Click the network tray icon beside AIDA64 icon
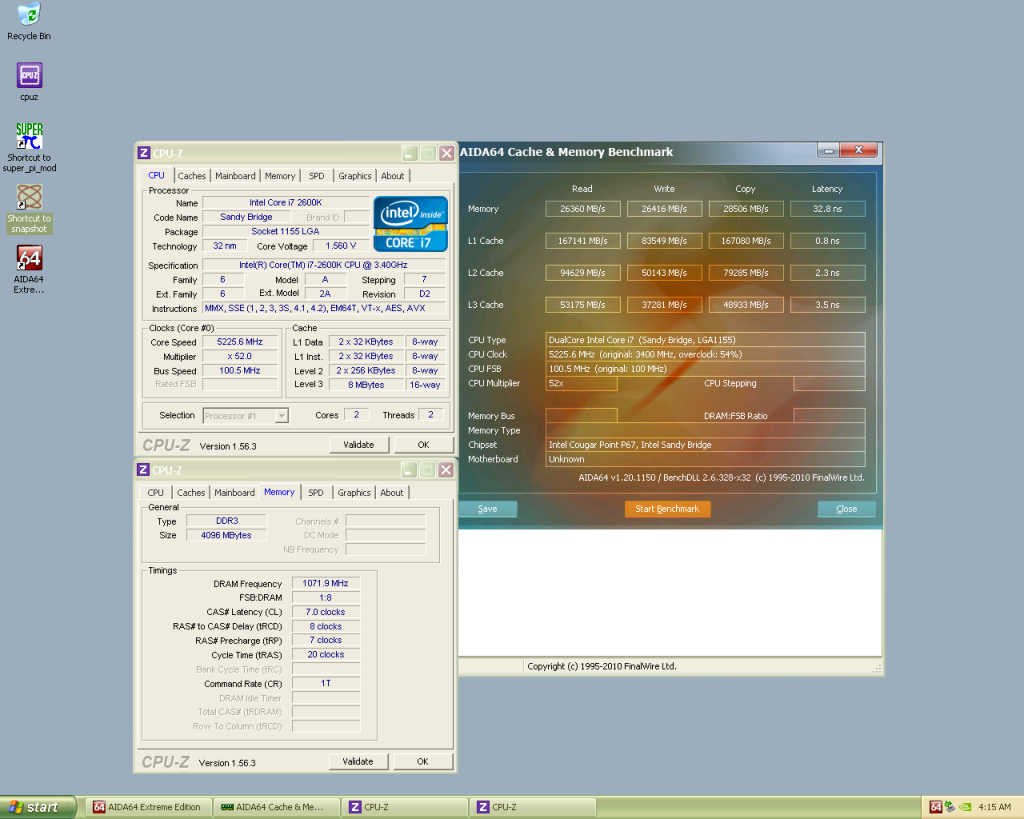The width and height of the screenshot is (1024, 819). click(950, 807)
